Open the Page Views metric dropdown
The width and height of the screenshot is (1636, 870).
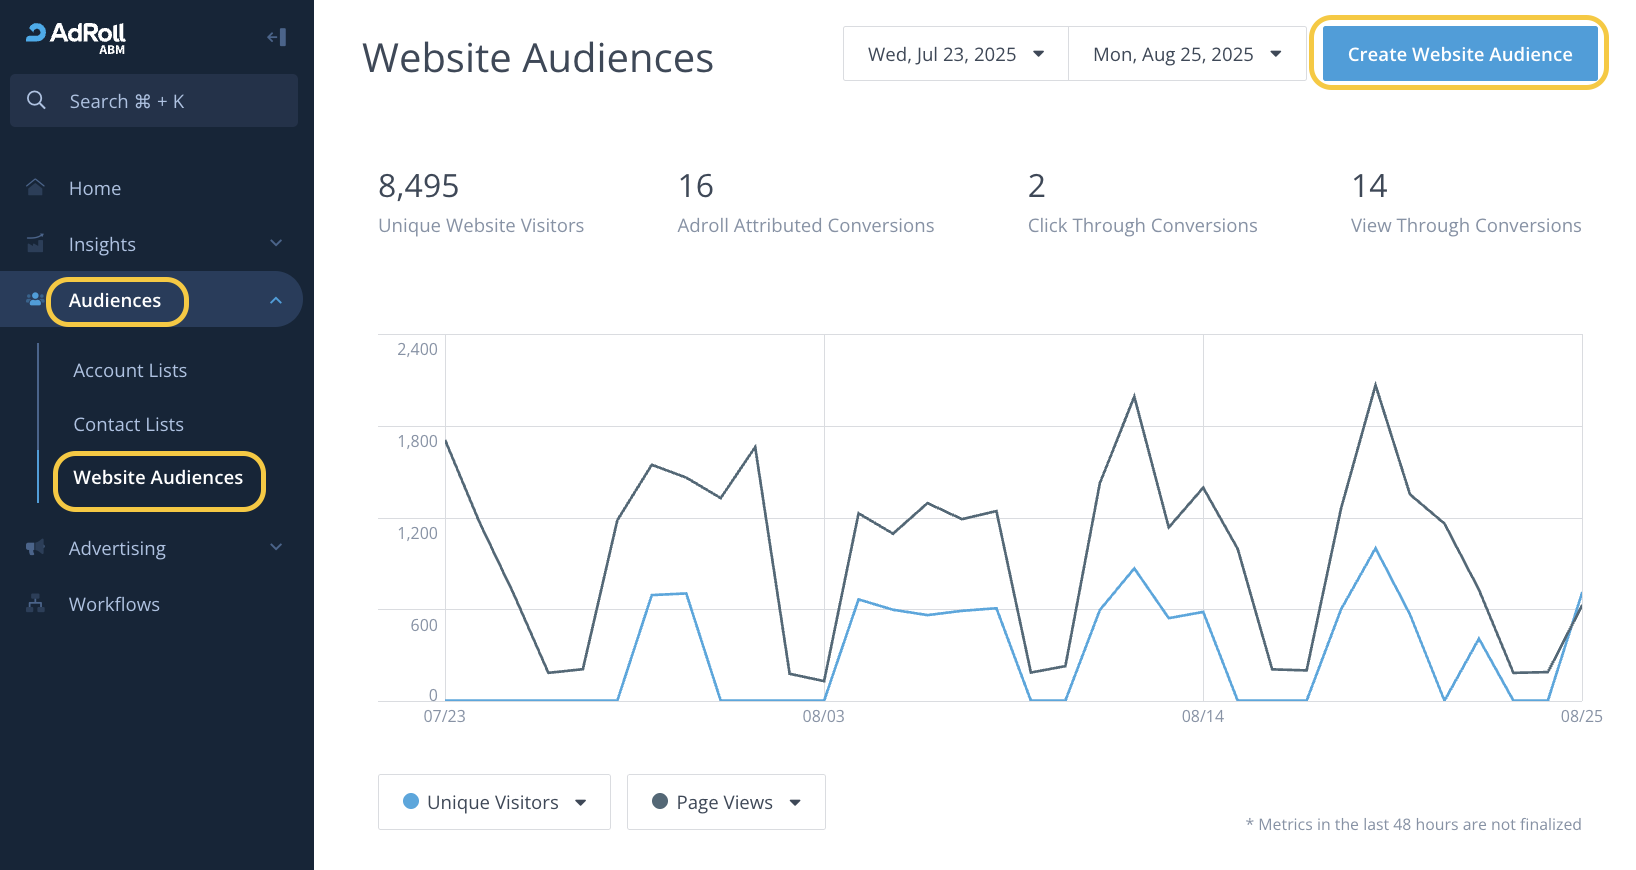[x=726, y=802]
